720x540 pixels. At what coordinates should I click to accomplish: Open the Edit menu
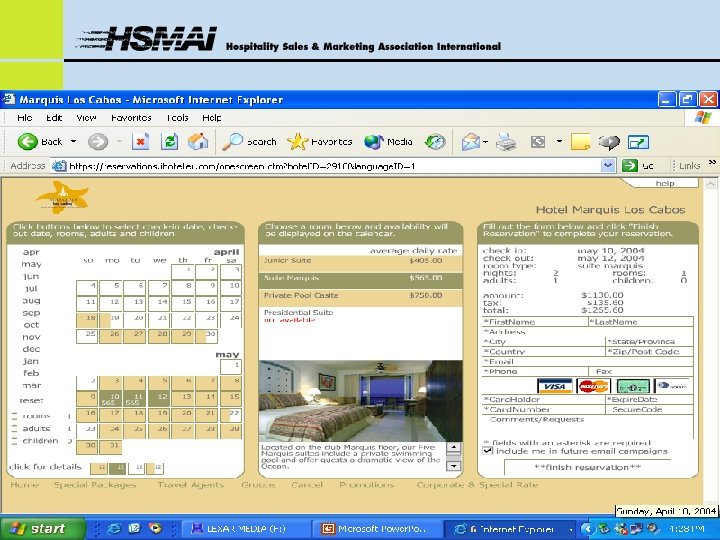54,118
